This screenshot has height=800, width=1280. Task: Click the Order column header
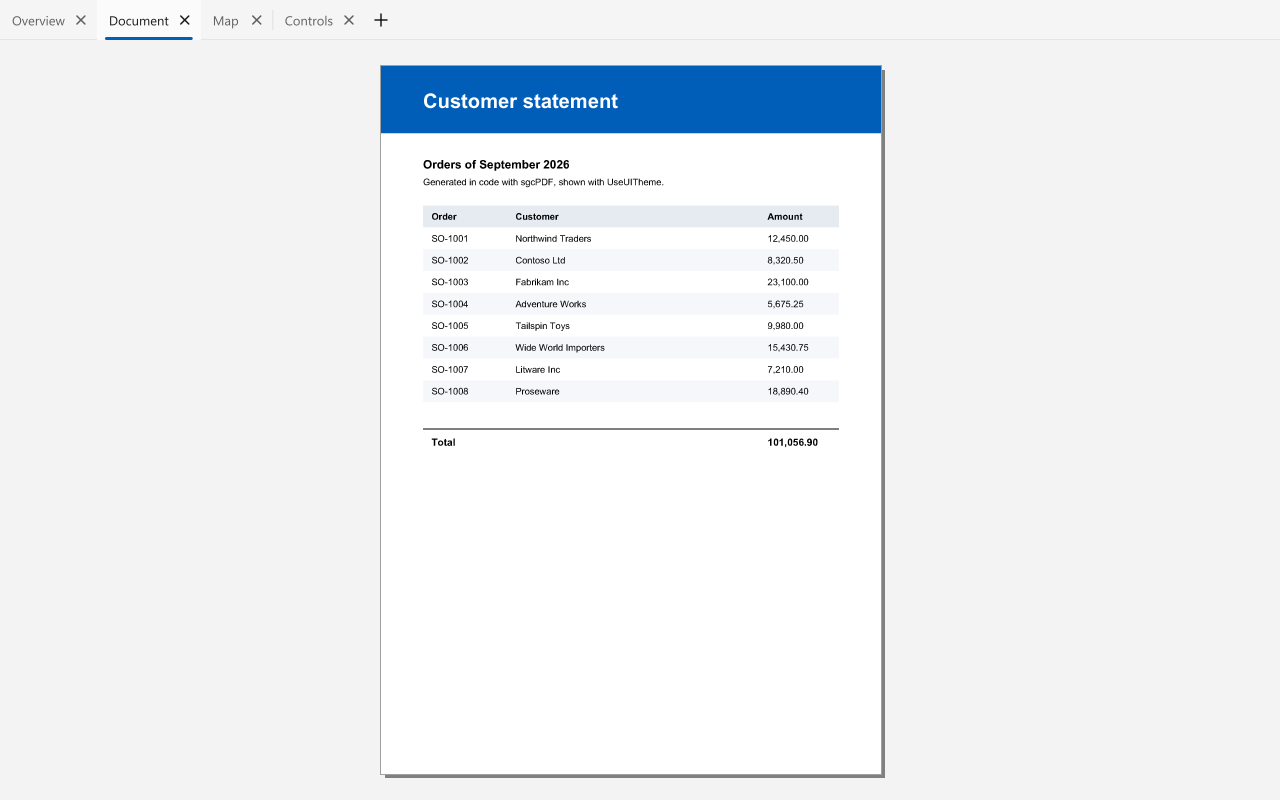tap(444, 217)
